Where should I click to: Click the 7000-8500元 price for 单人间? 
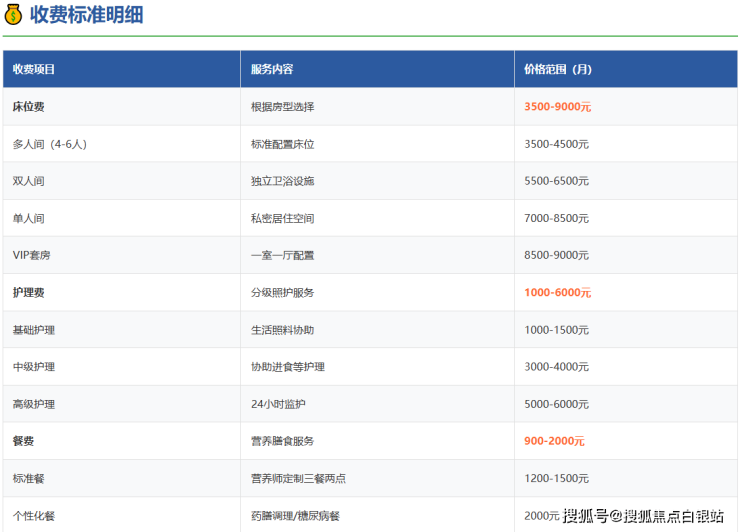[556, 218]
